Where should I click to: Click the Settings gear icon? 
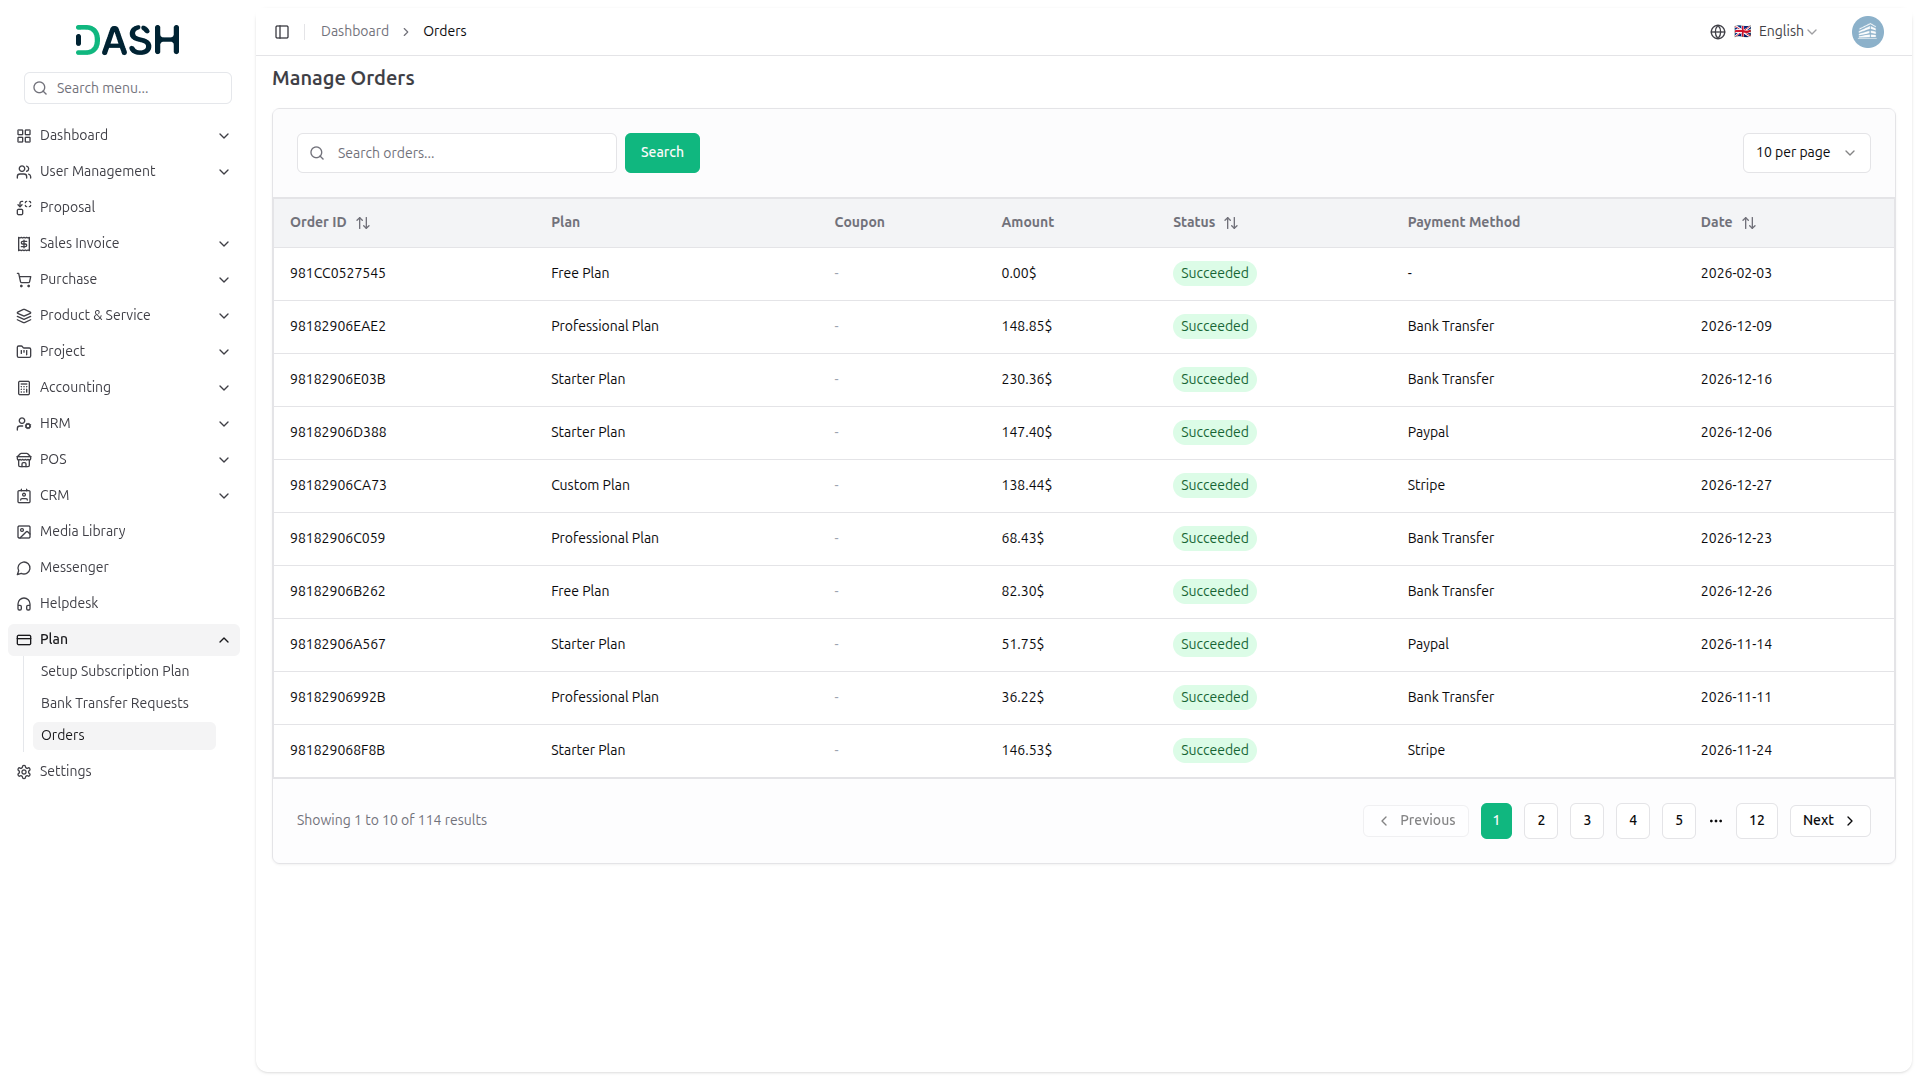point(24,772)
